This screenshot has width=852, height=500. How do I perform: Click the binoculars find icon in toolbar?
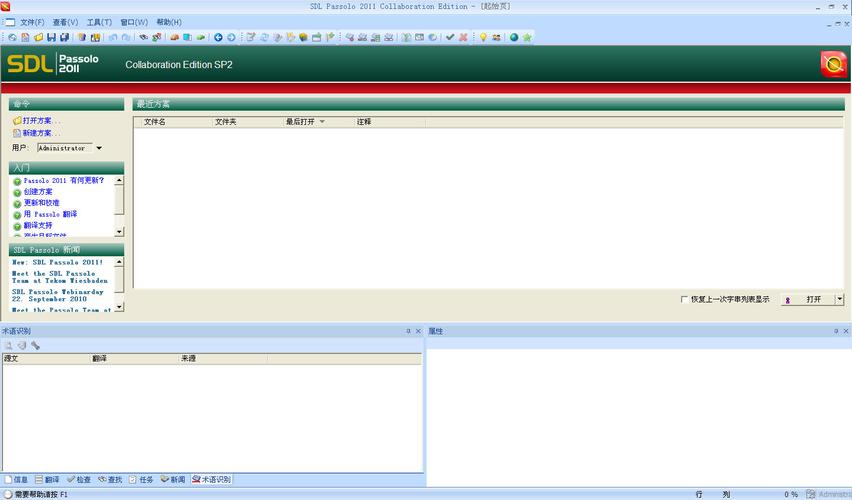coord(143,38)
